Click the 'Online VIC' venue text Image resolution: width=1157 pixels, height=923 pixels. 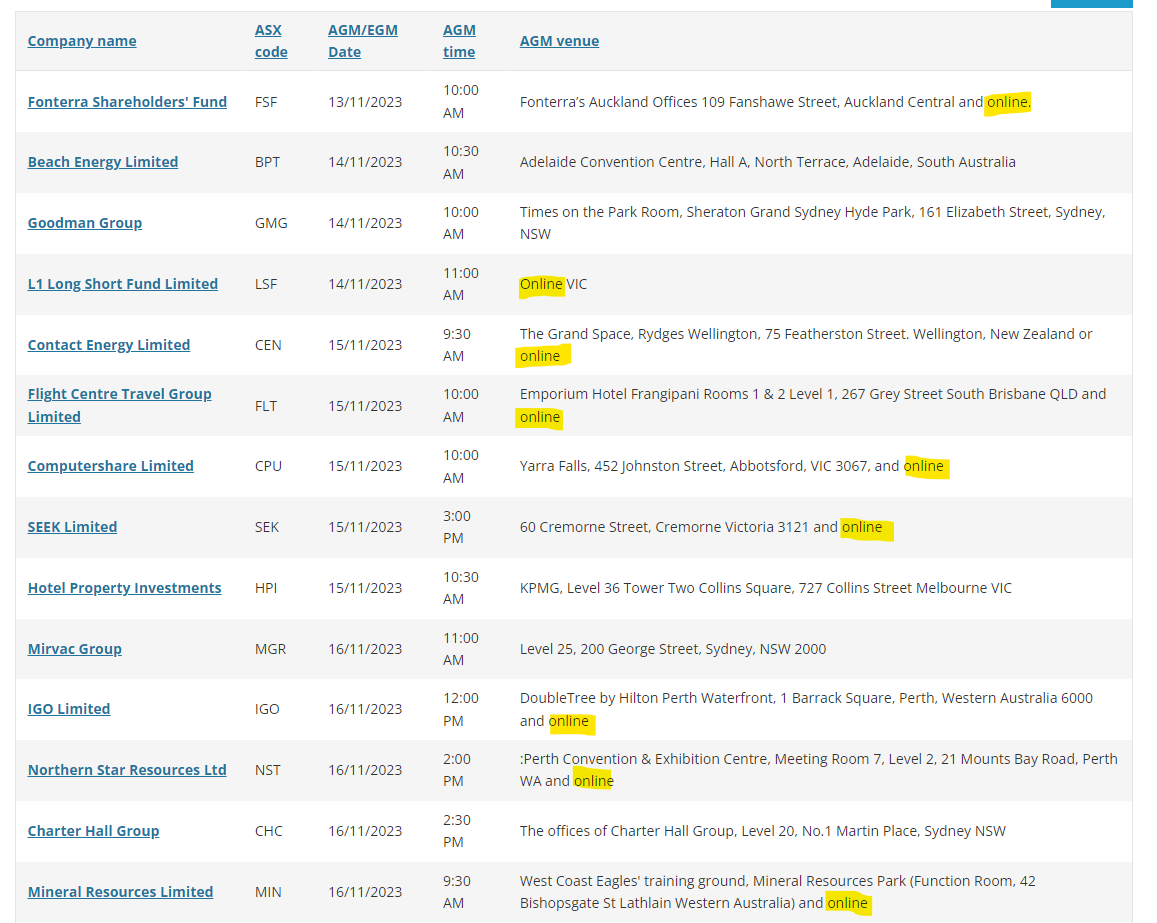pos(553,284)
